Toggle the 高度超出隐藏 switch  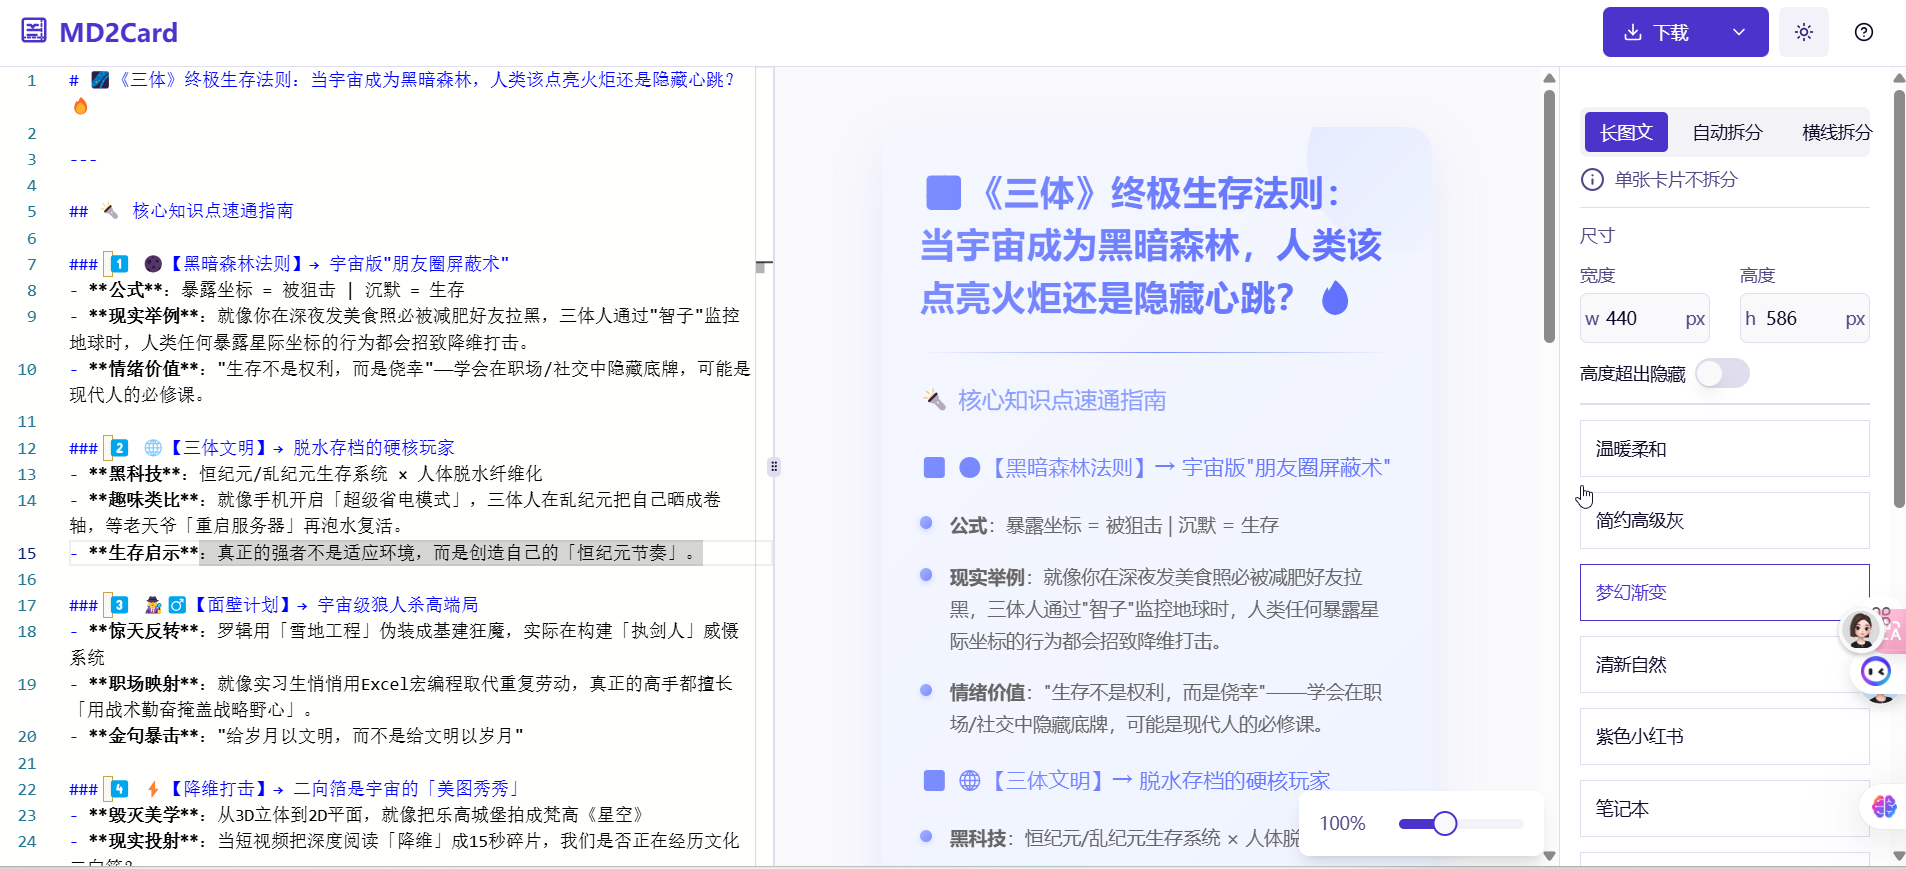1722,373
